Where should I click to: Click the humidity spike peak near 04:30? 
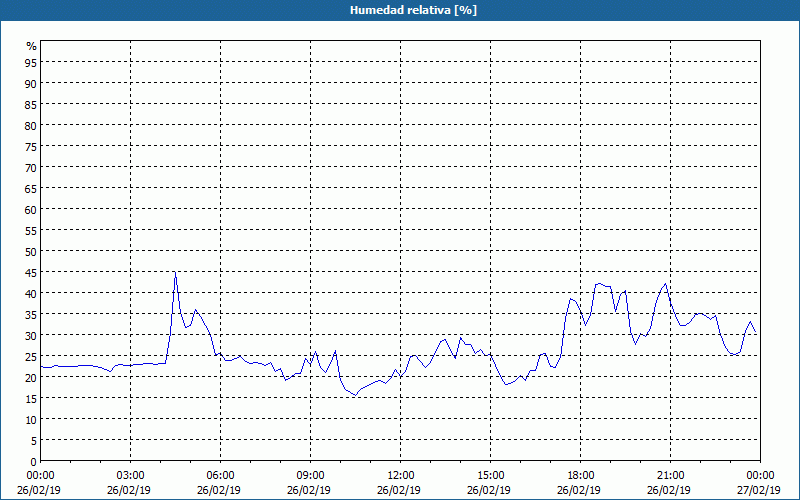coord(175,272)
